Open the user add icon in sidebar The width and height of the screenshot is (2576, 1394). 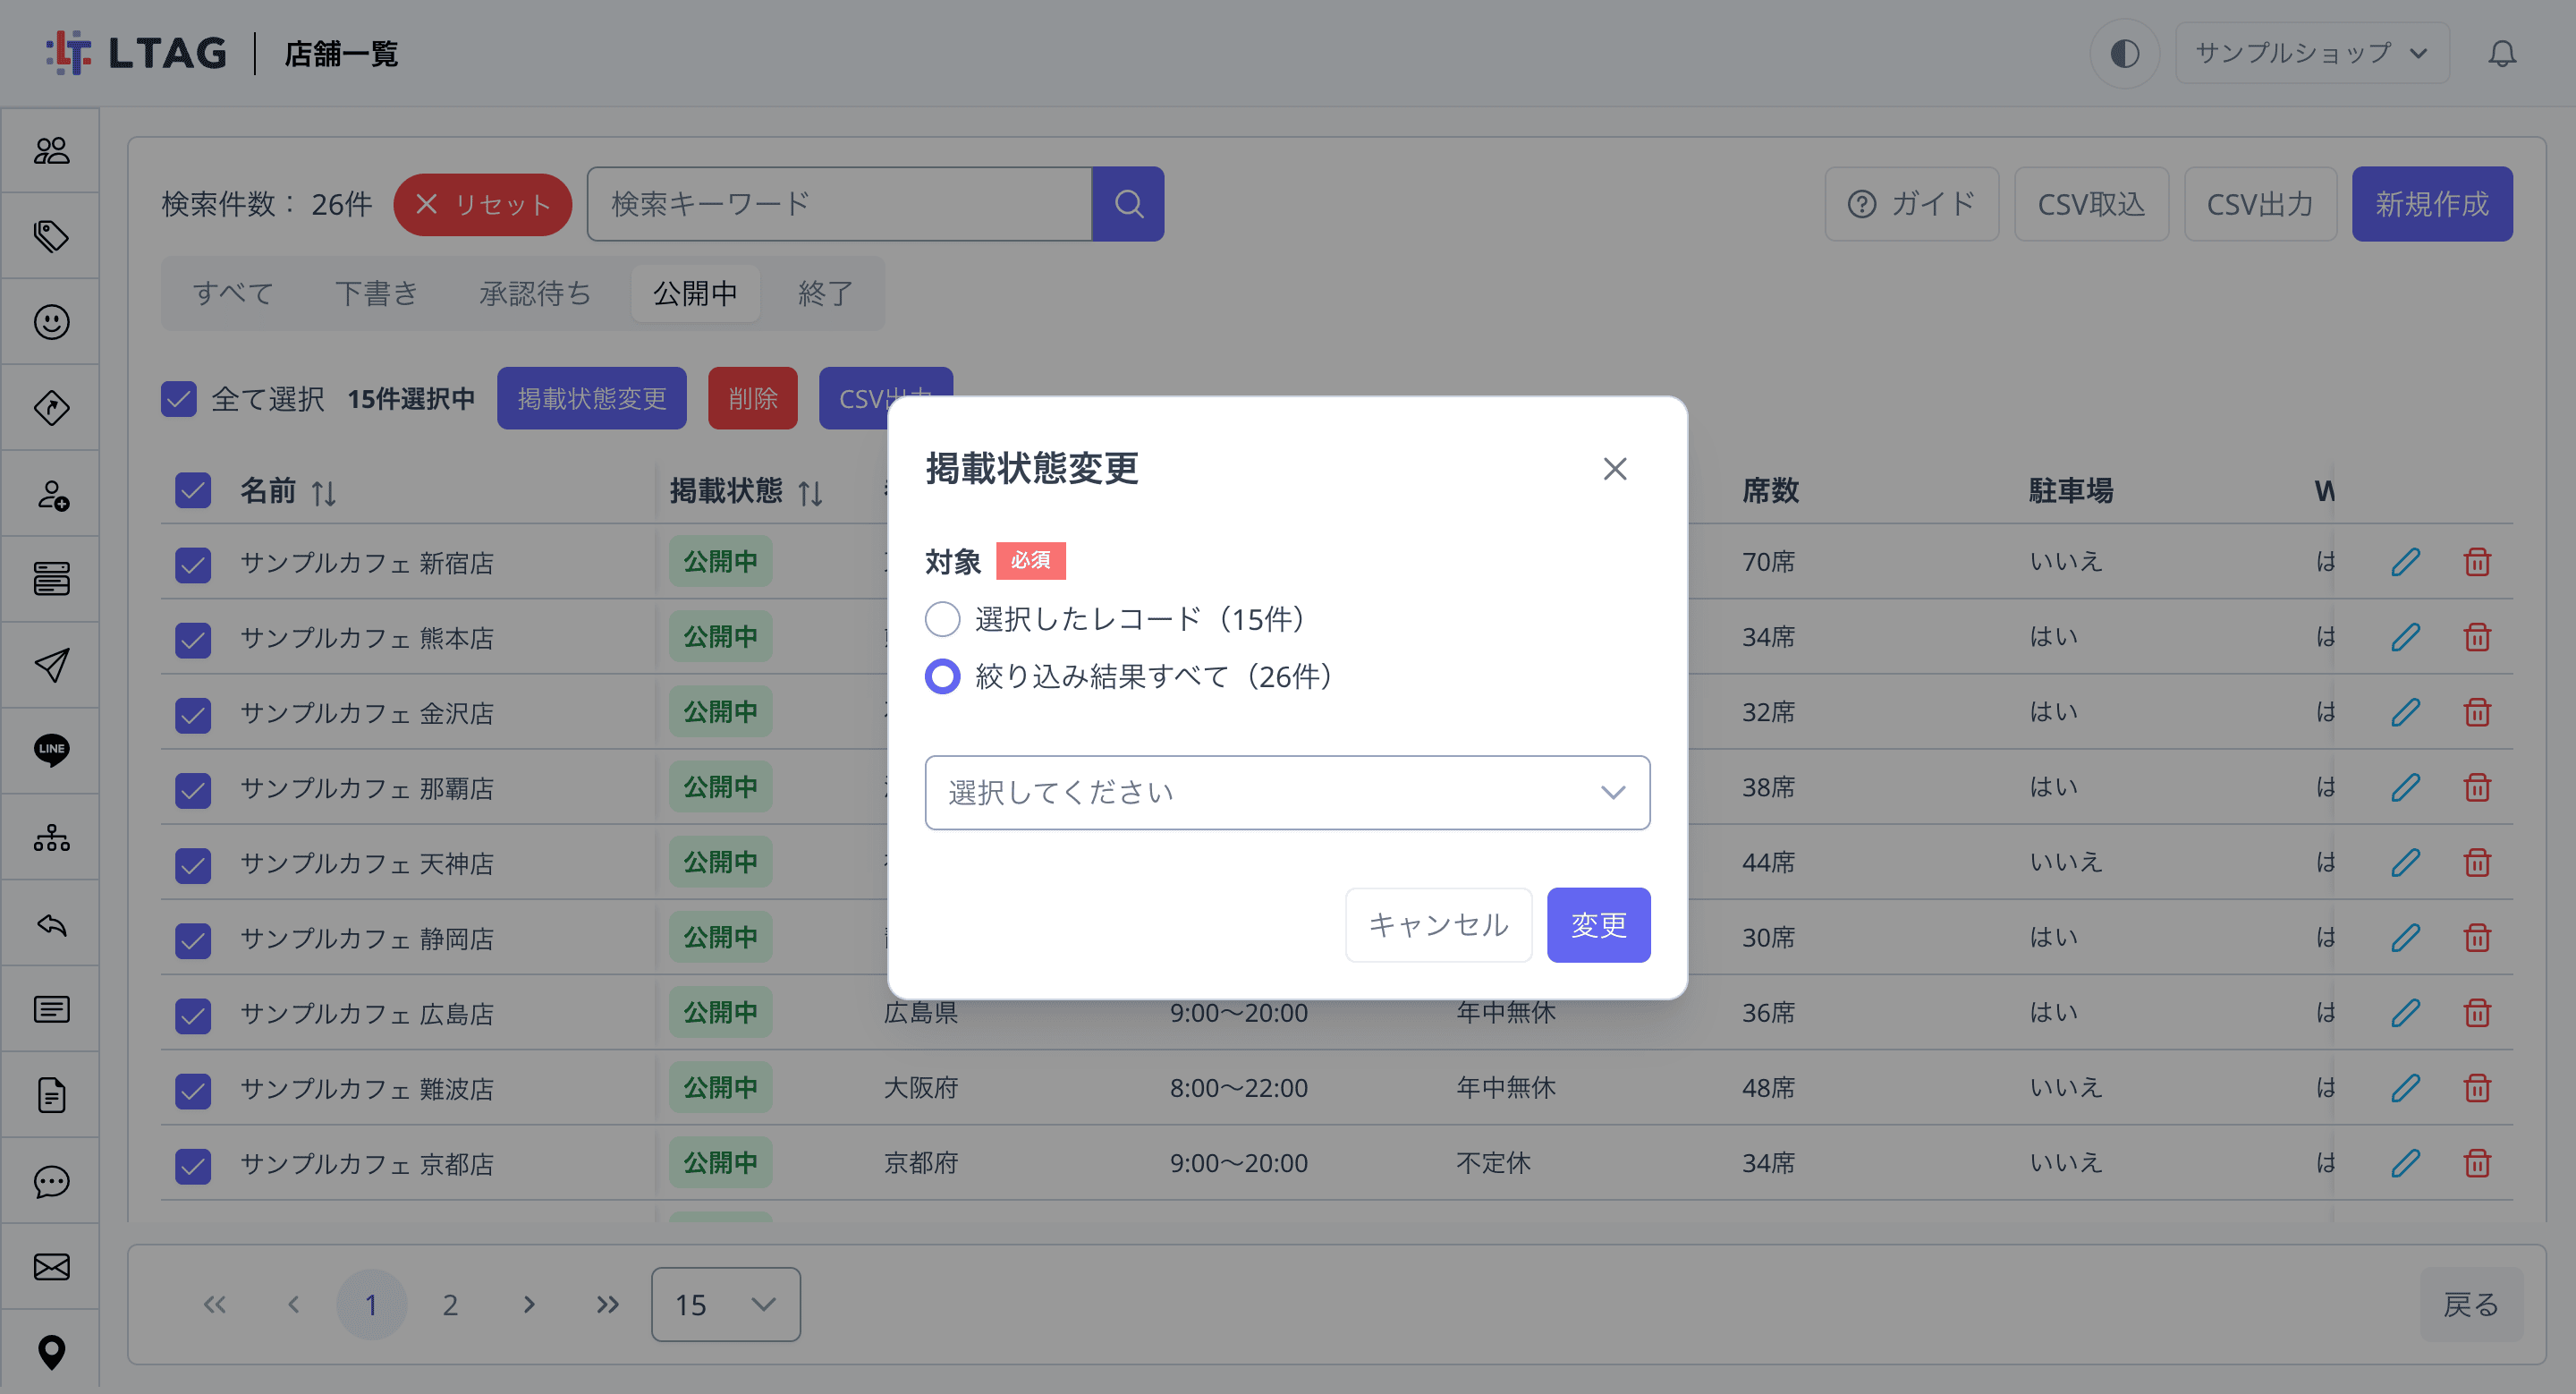pos(51,494)
